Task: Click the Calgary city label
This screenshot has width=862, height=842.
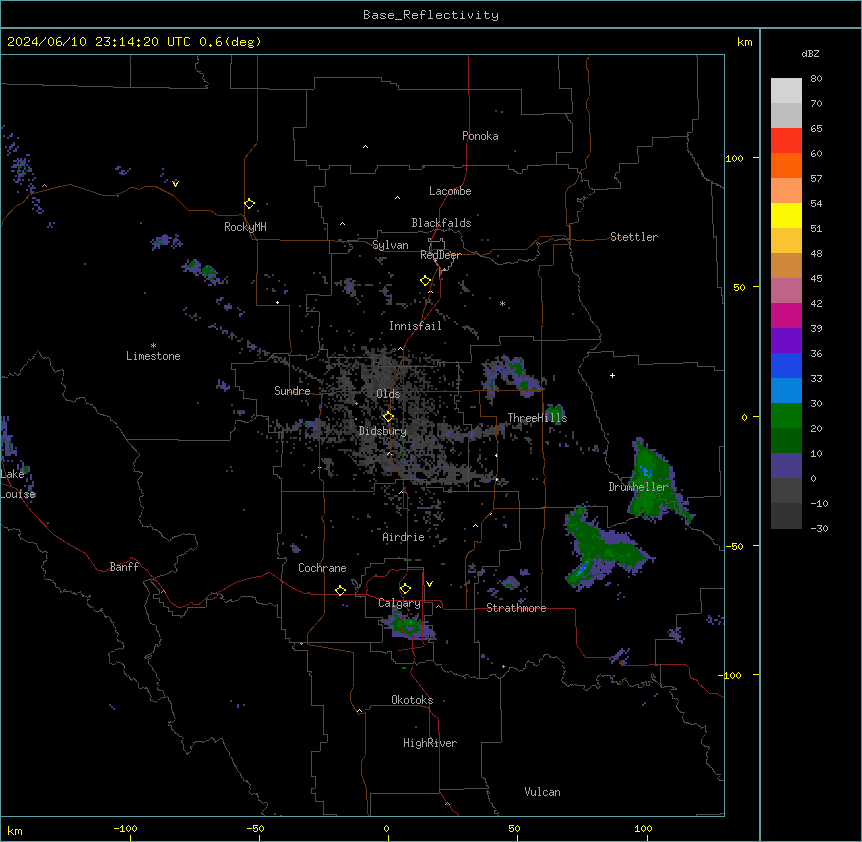Action: coord(399,603)
